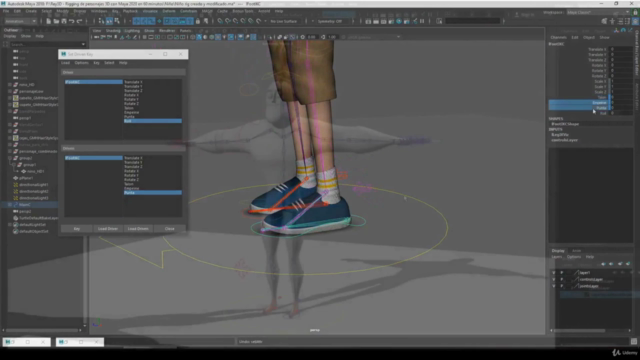Select by component type mode icon
640x360 pixels.
point(117,21)
